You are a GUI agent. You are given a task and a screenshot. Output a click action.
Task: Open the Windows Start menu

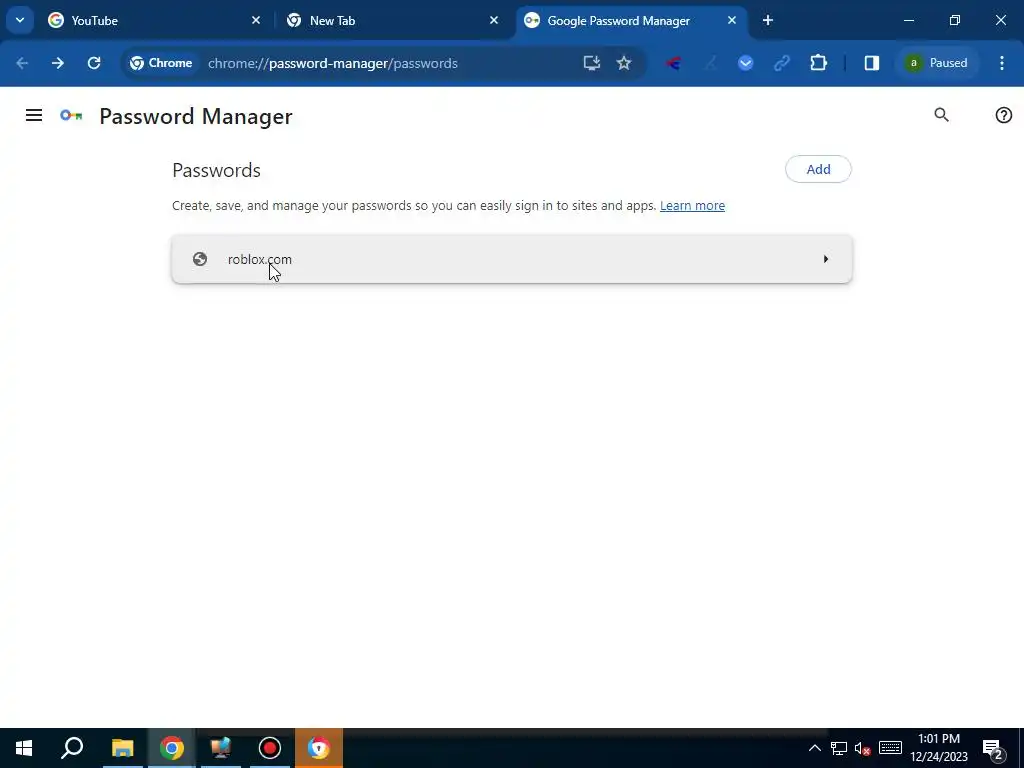pos(24,748)
